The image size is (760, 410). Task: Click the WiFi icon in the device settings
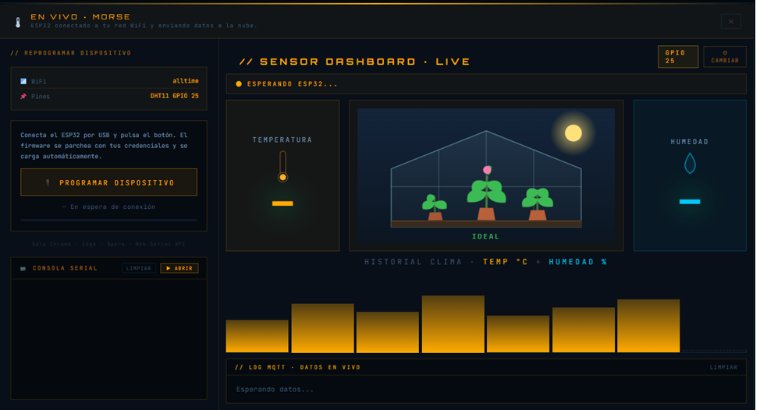click(x=23, y=81)
